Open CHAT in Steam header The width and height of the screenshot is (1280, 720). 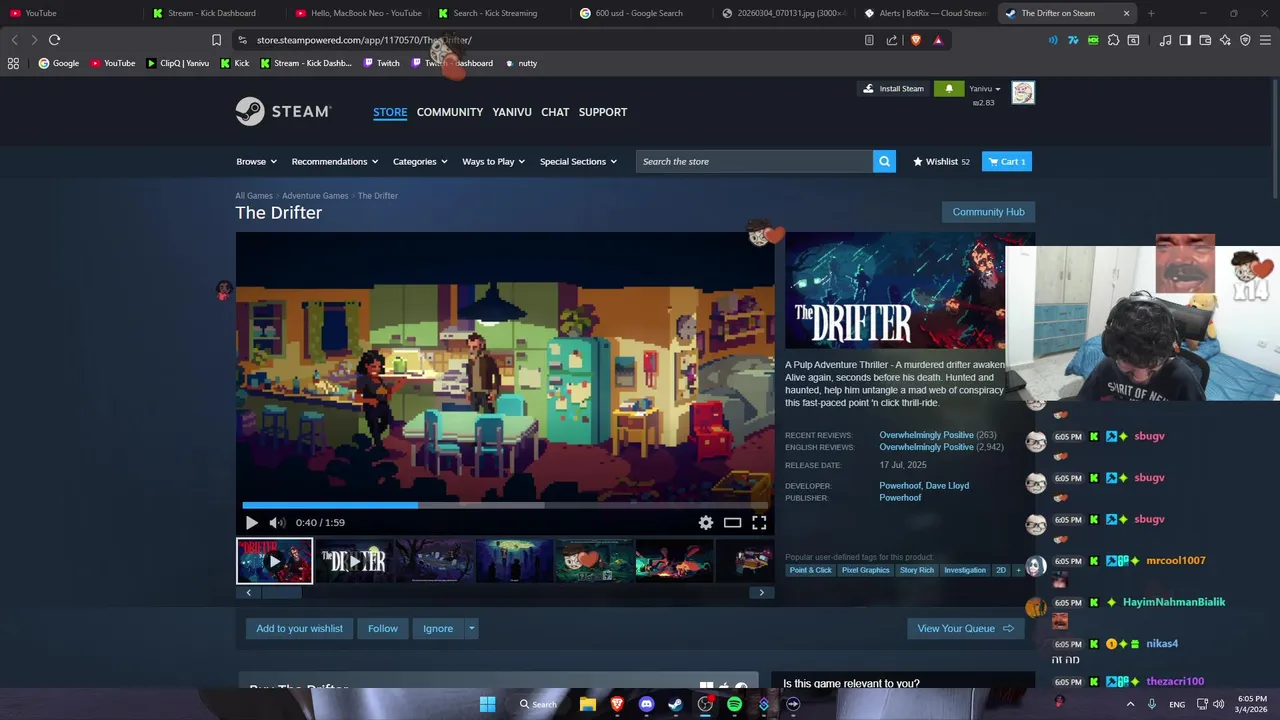pyautogui.click(x=555, y=112)
